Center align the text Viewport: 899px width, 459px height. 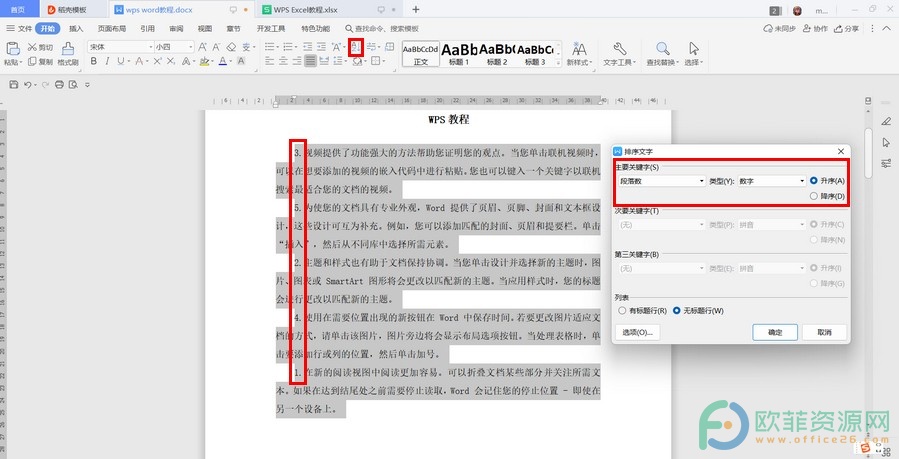[x=283, y=61]
